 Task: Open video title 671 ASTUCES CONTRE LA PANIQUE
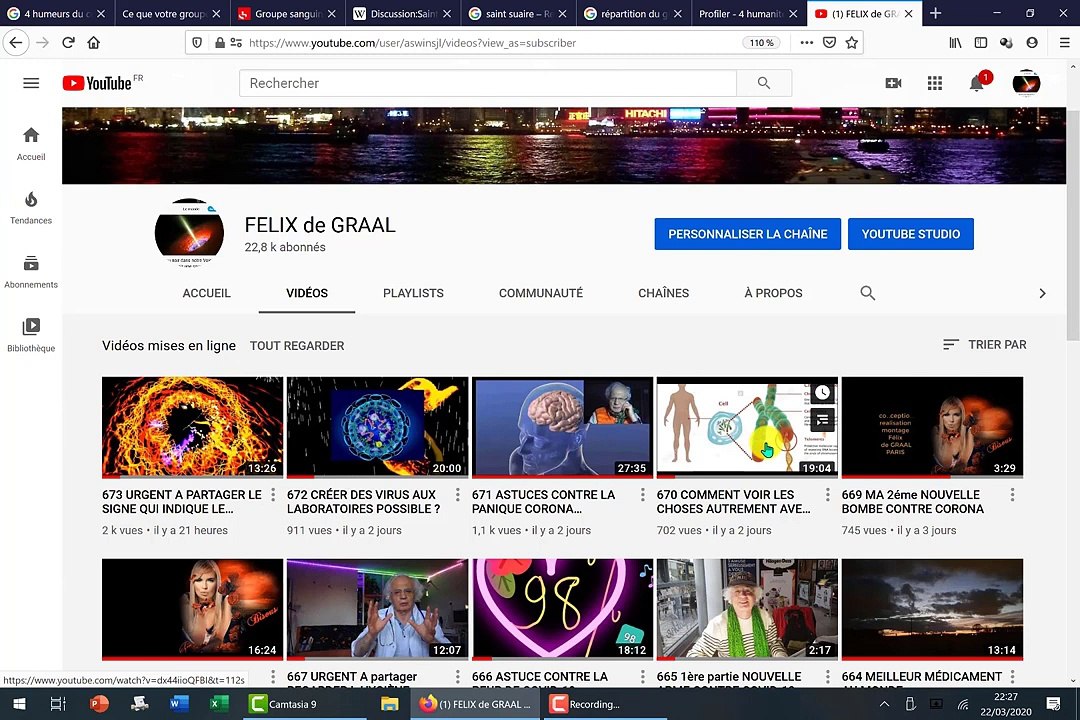tap(543, 502)
